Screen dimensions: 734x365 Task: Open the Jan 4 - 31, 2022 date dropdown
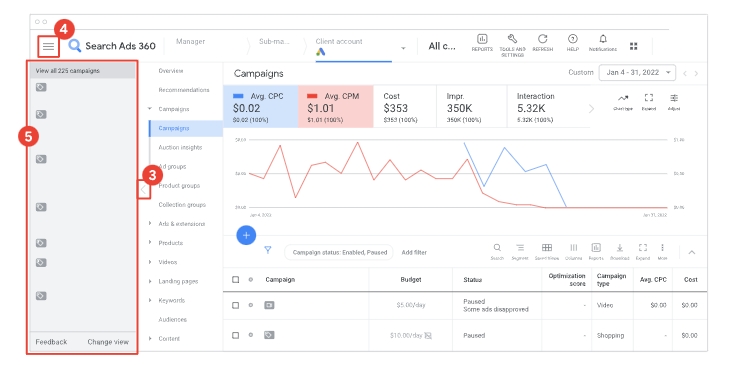coord(637,73)
